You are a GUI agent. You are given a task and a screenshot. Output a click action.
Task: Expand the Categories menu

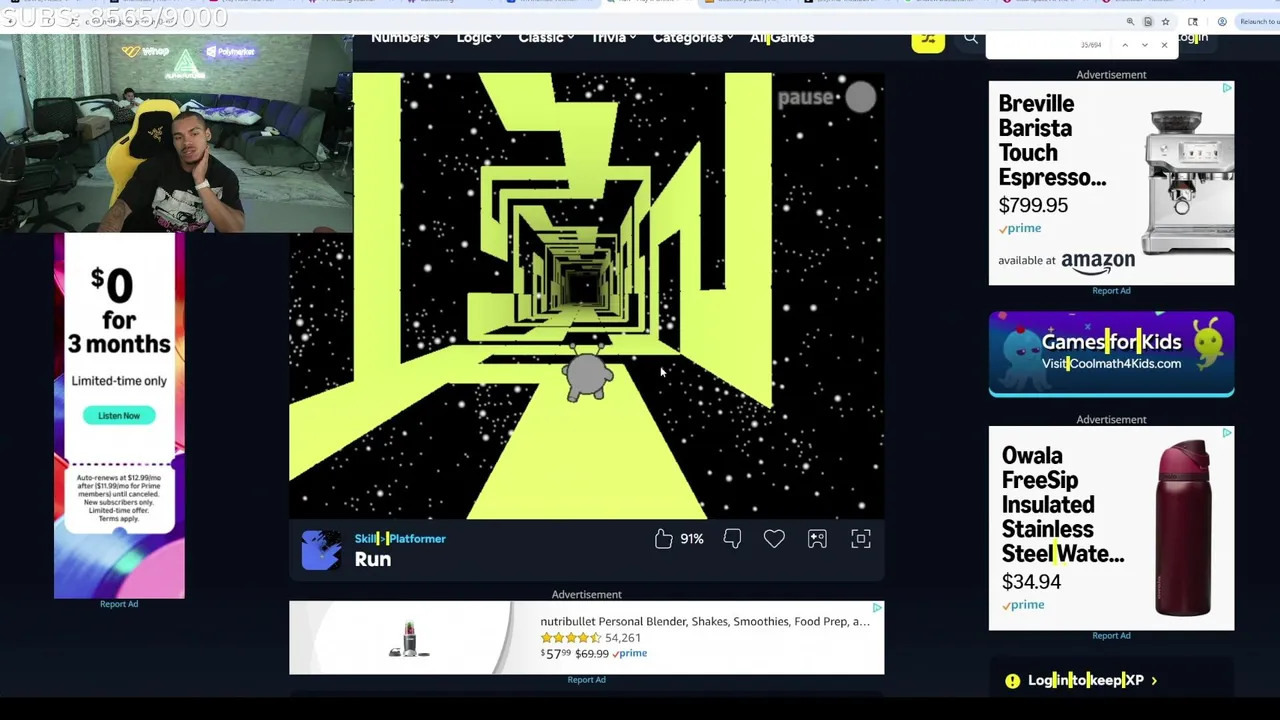[x=693, y=38]
